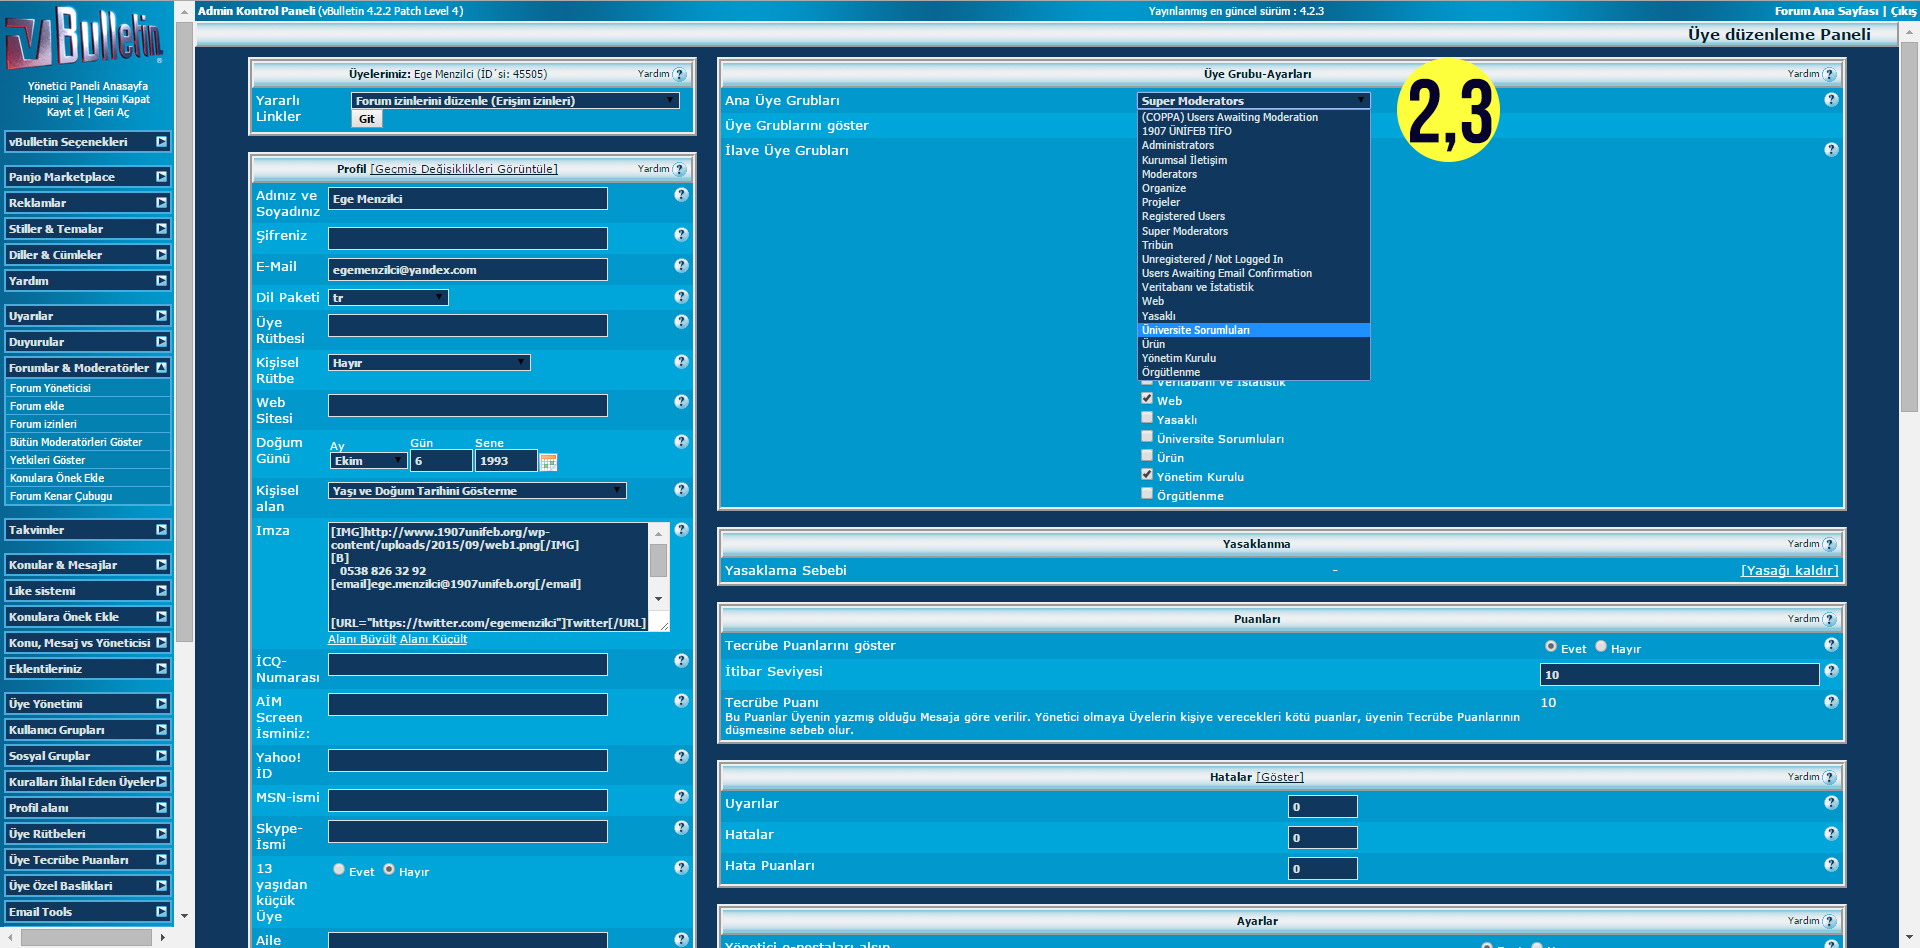Screen dimensions: 1920x948
Task: Click help icon next to E-Mail field
Action: (x=681, y=266)
